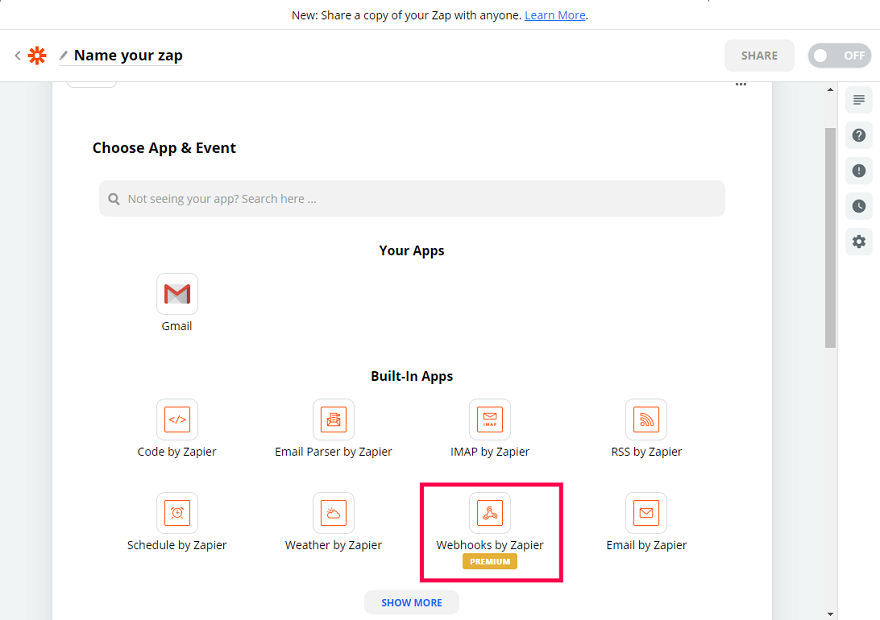
Task: Click the Your Apps heading
Action: point(411,251)
